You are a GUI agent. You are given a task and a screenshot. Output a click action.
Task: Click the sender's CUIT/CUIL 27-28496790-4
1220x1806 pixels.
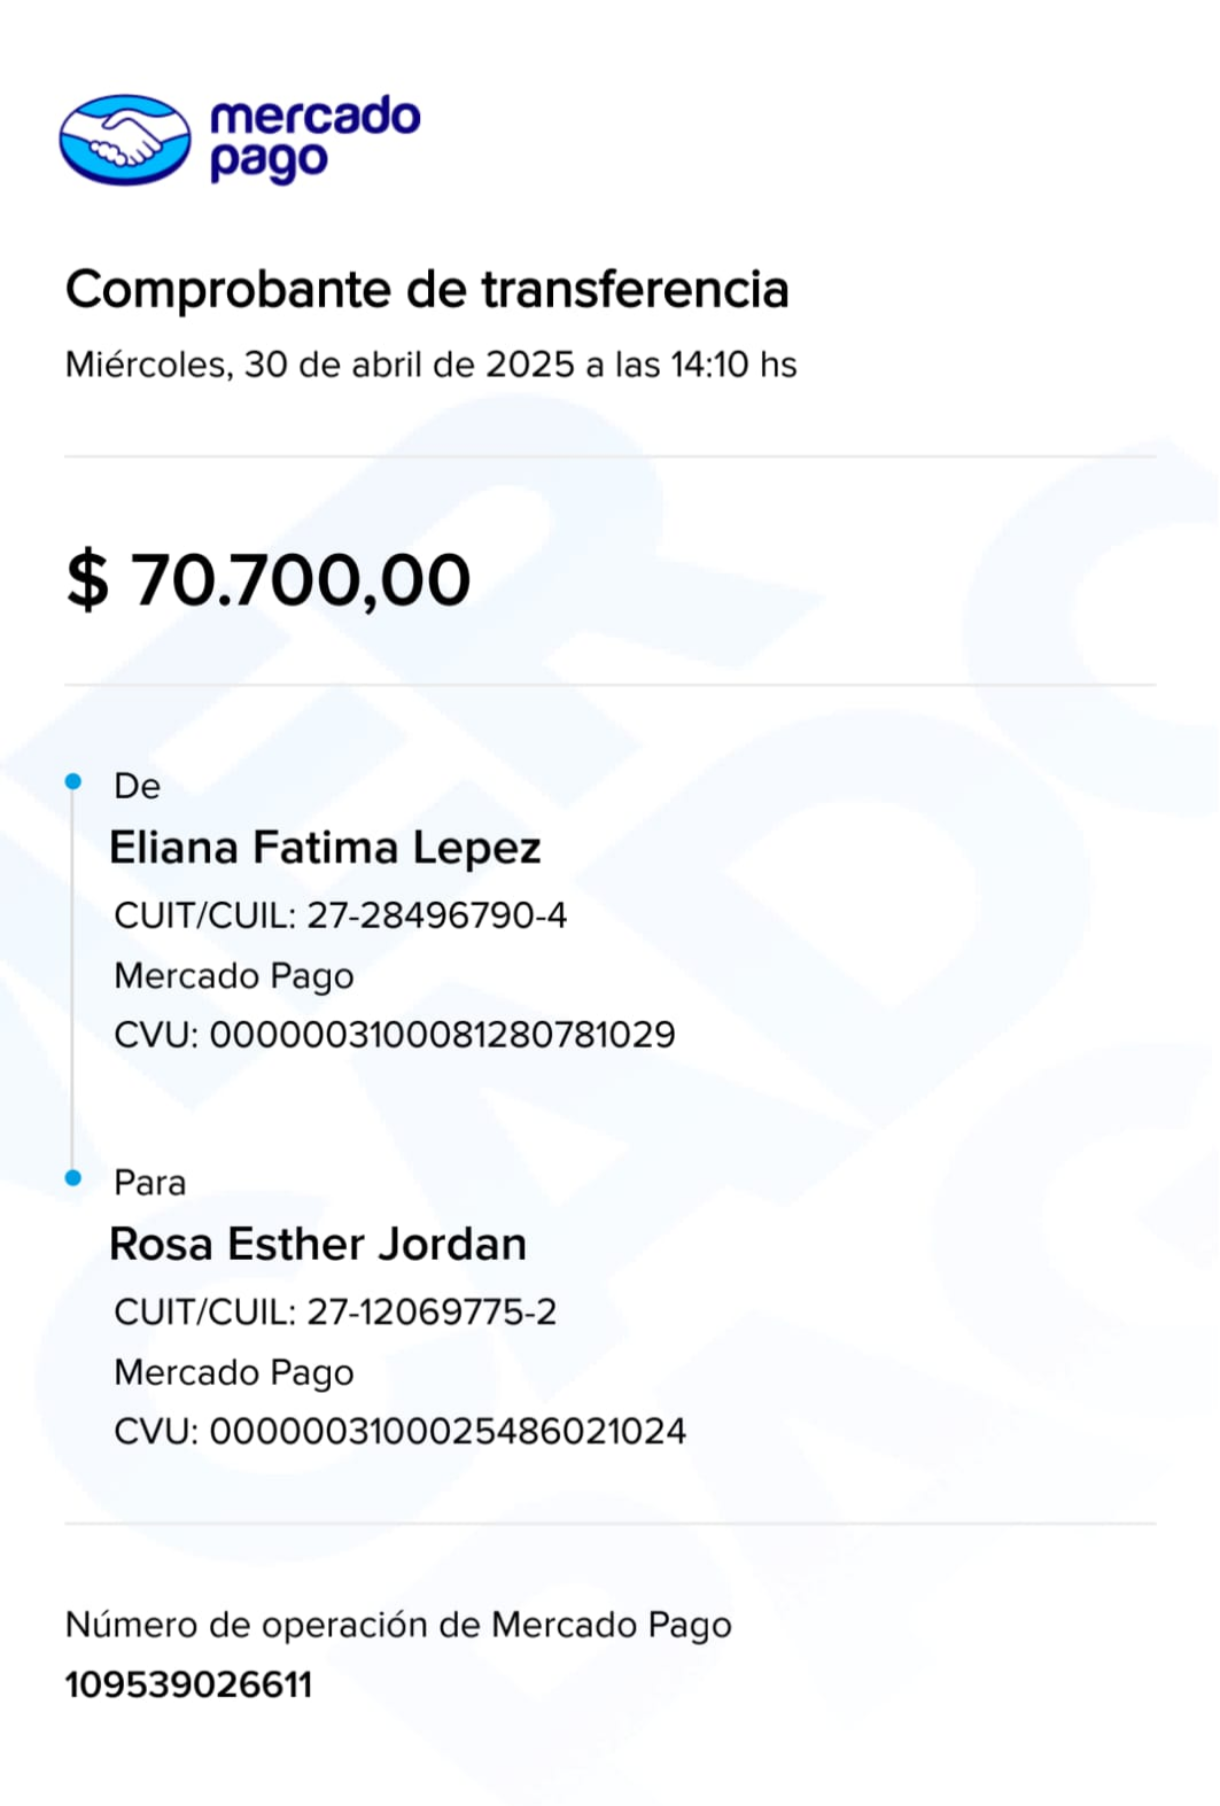340,915
